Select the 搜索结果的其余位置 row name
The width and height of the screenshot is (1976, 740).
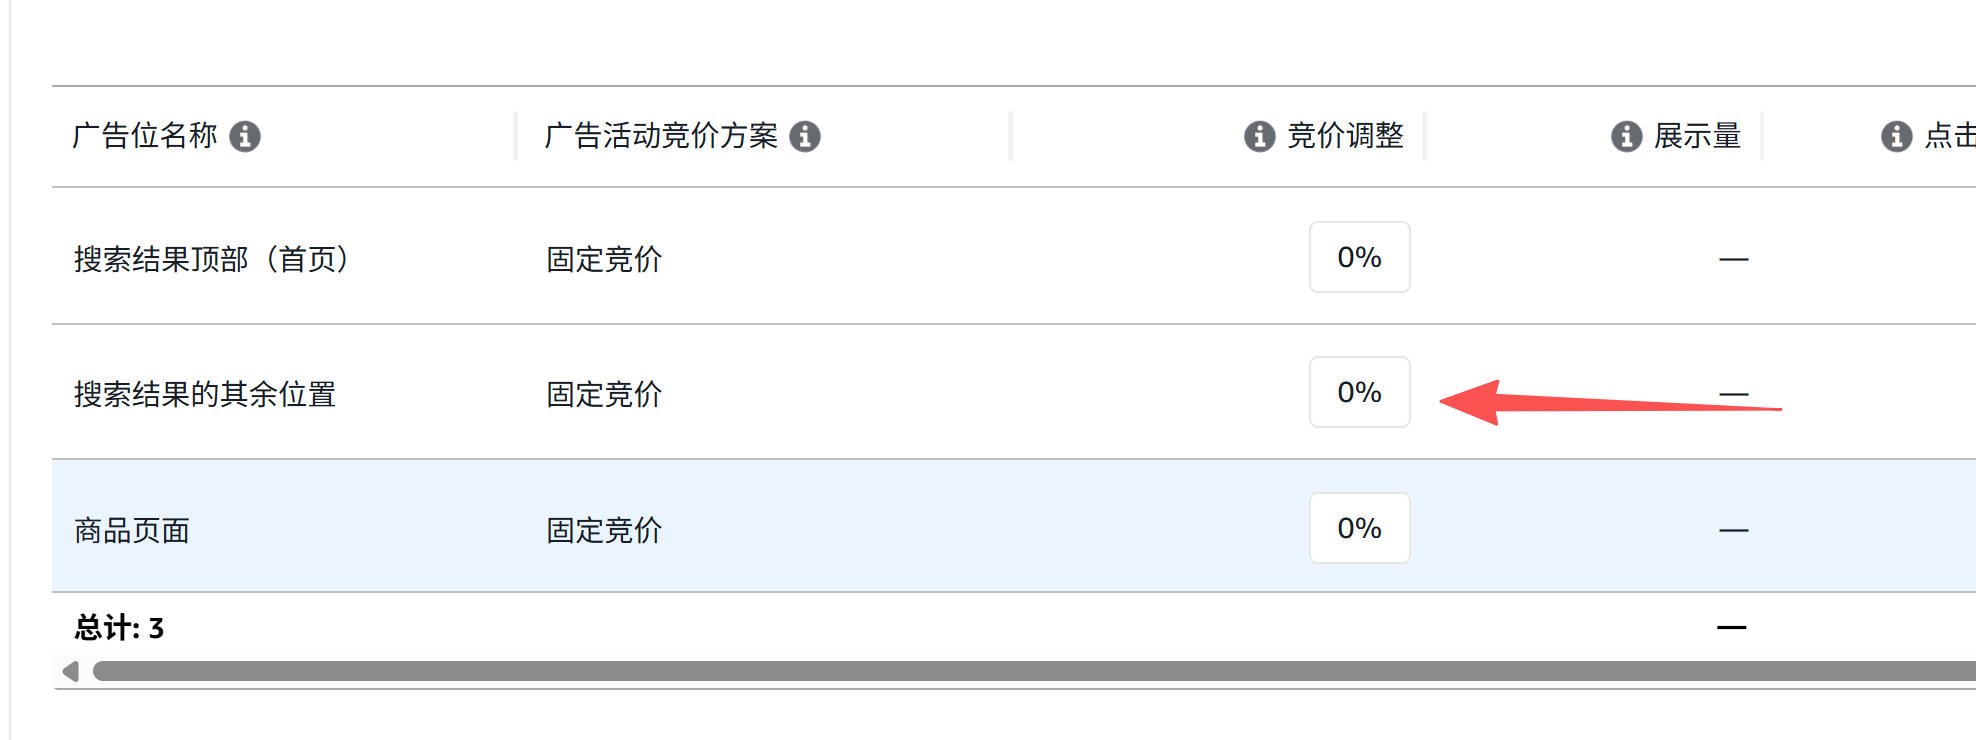click(205, 394)
